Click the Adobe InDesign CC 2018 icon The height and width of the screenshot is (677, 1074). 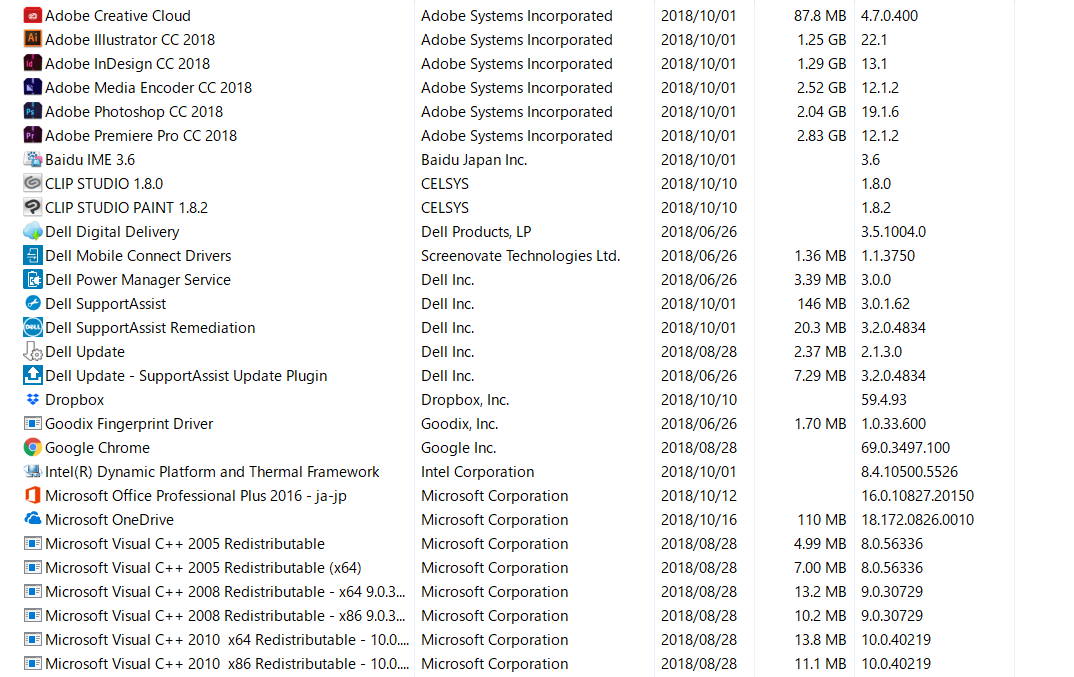[x=32, y=64]
